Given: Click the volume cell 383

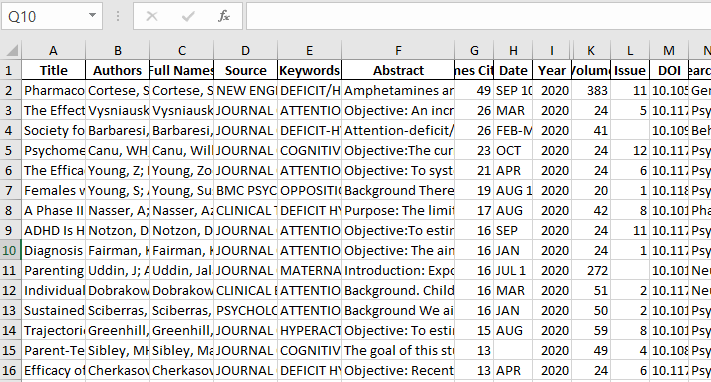Looking at the screenshot, I should tap(591, 91).
